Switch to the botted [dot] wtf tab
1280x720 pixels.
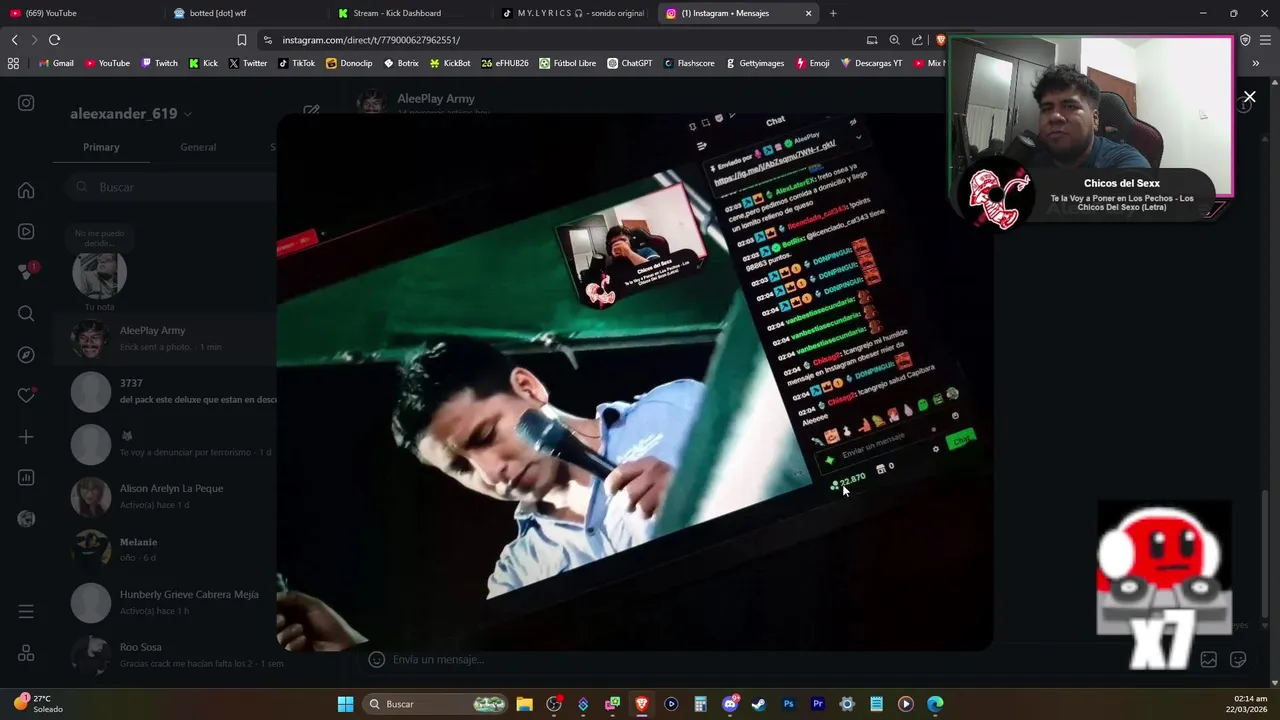point(245,13)
